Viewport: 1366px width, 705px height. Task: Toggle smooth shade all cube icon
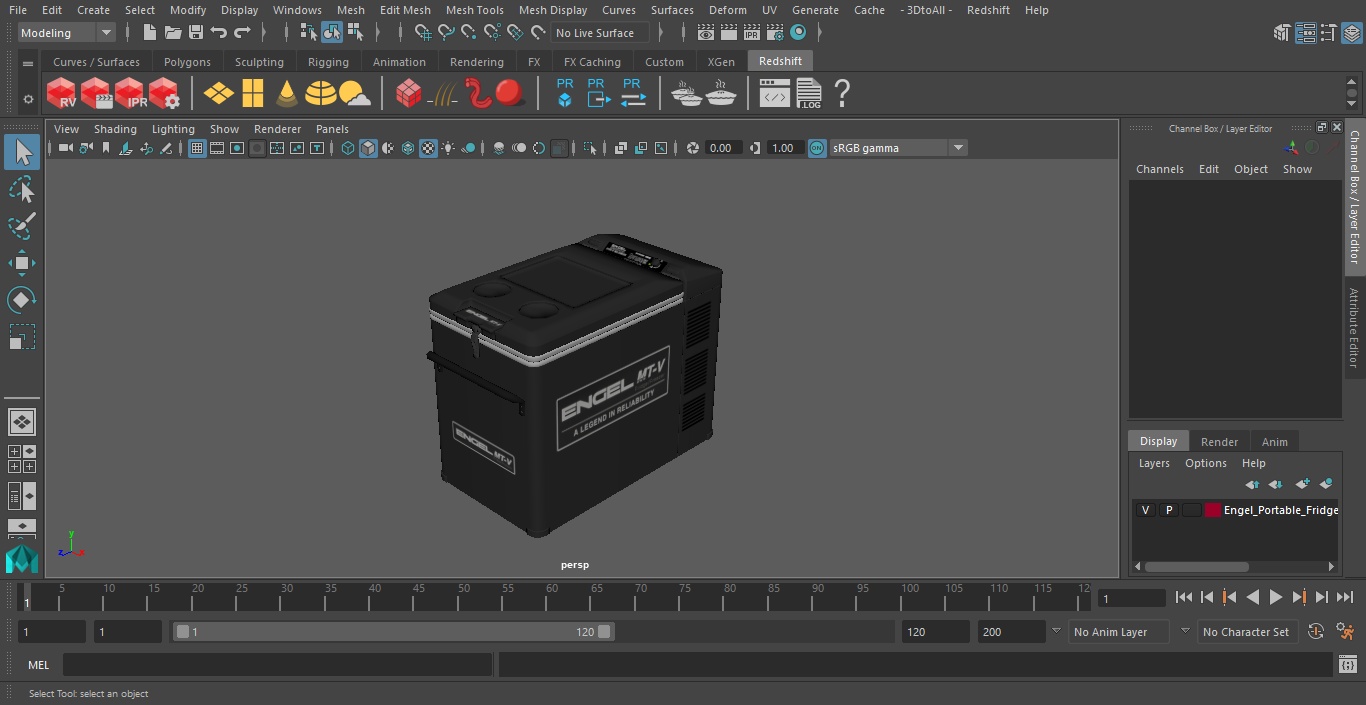click(368, 148)
